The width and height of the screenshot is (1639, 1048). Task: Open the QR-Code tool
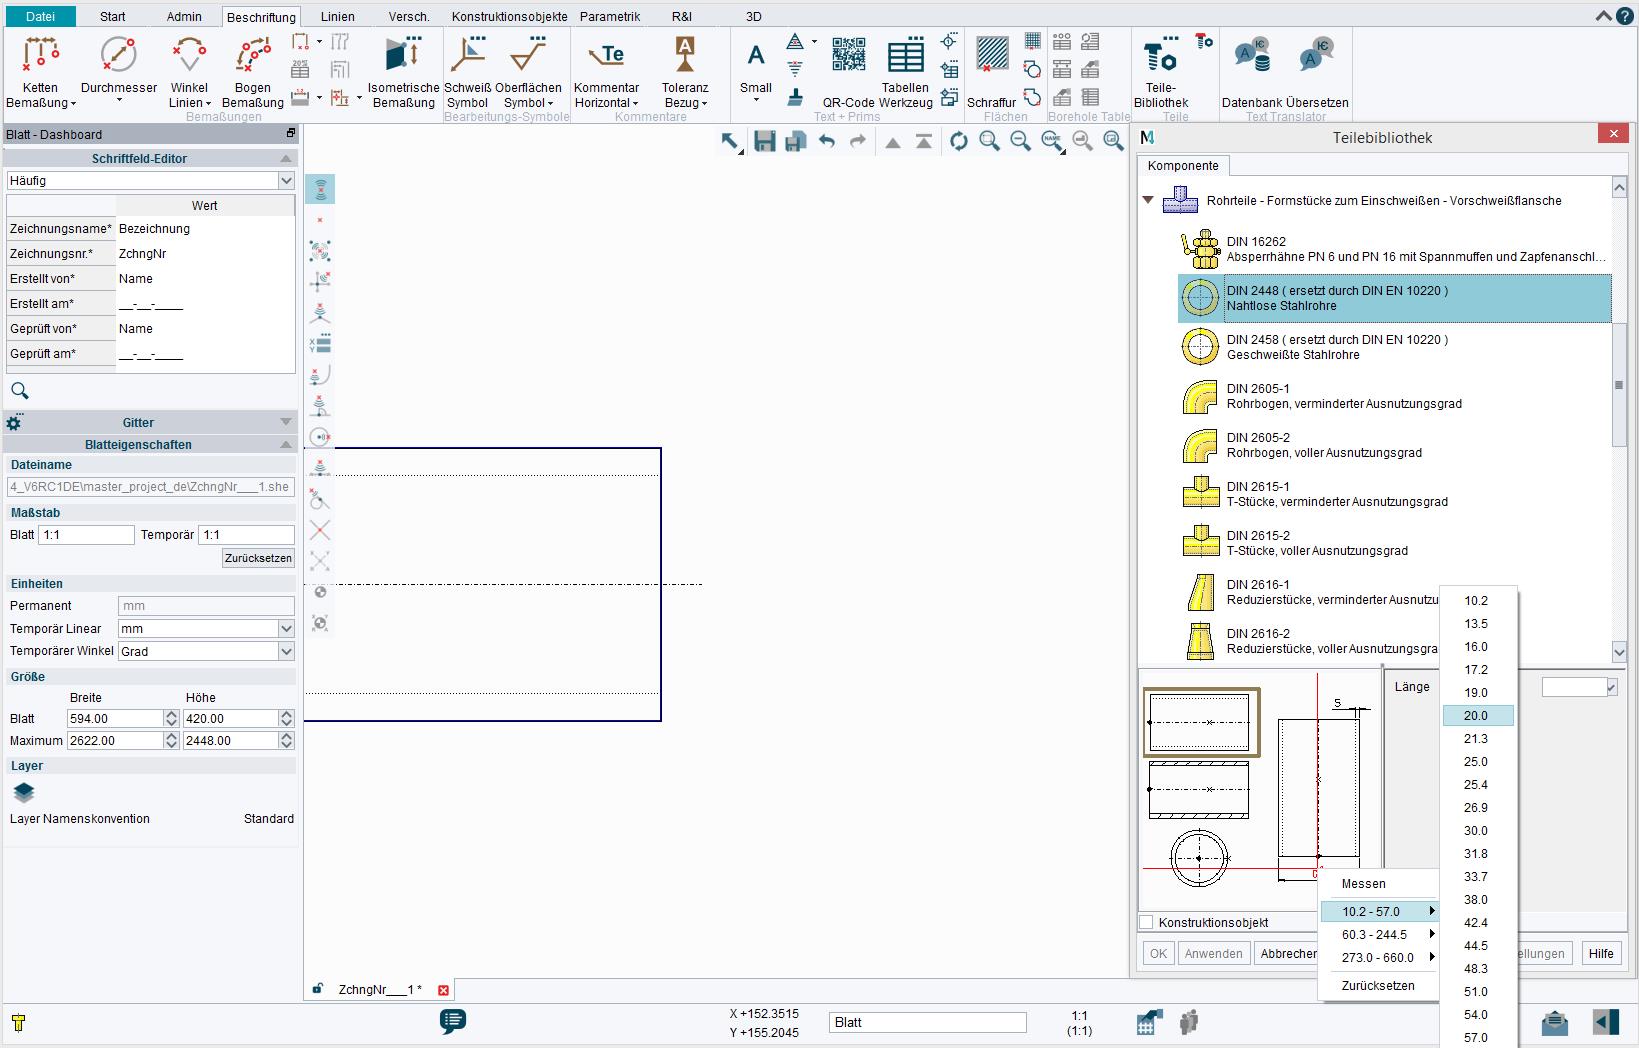click(848, 56)
